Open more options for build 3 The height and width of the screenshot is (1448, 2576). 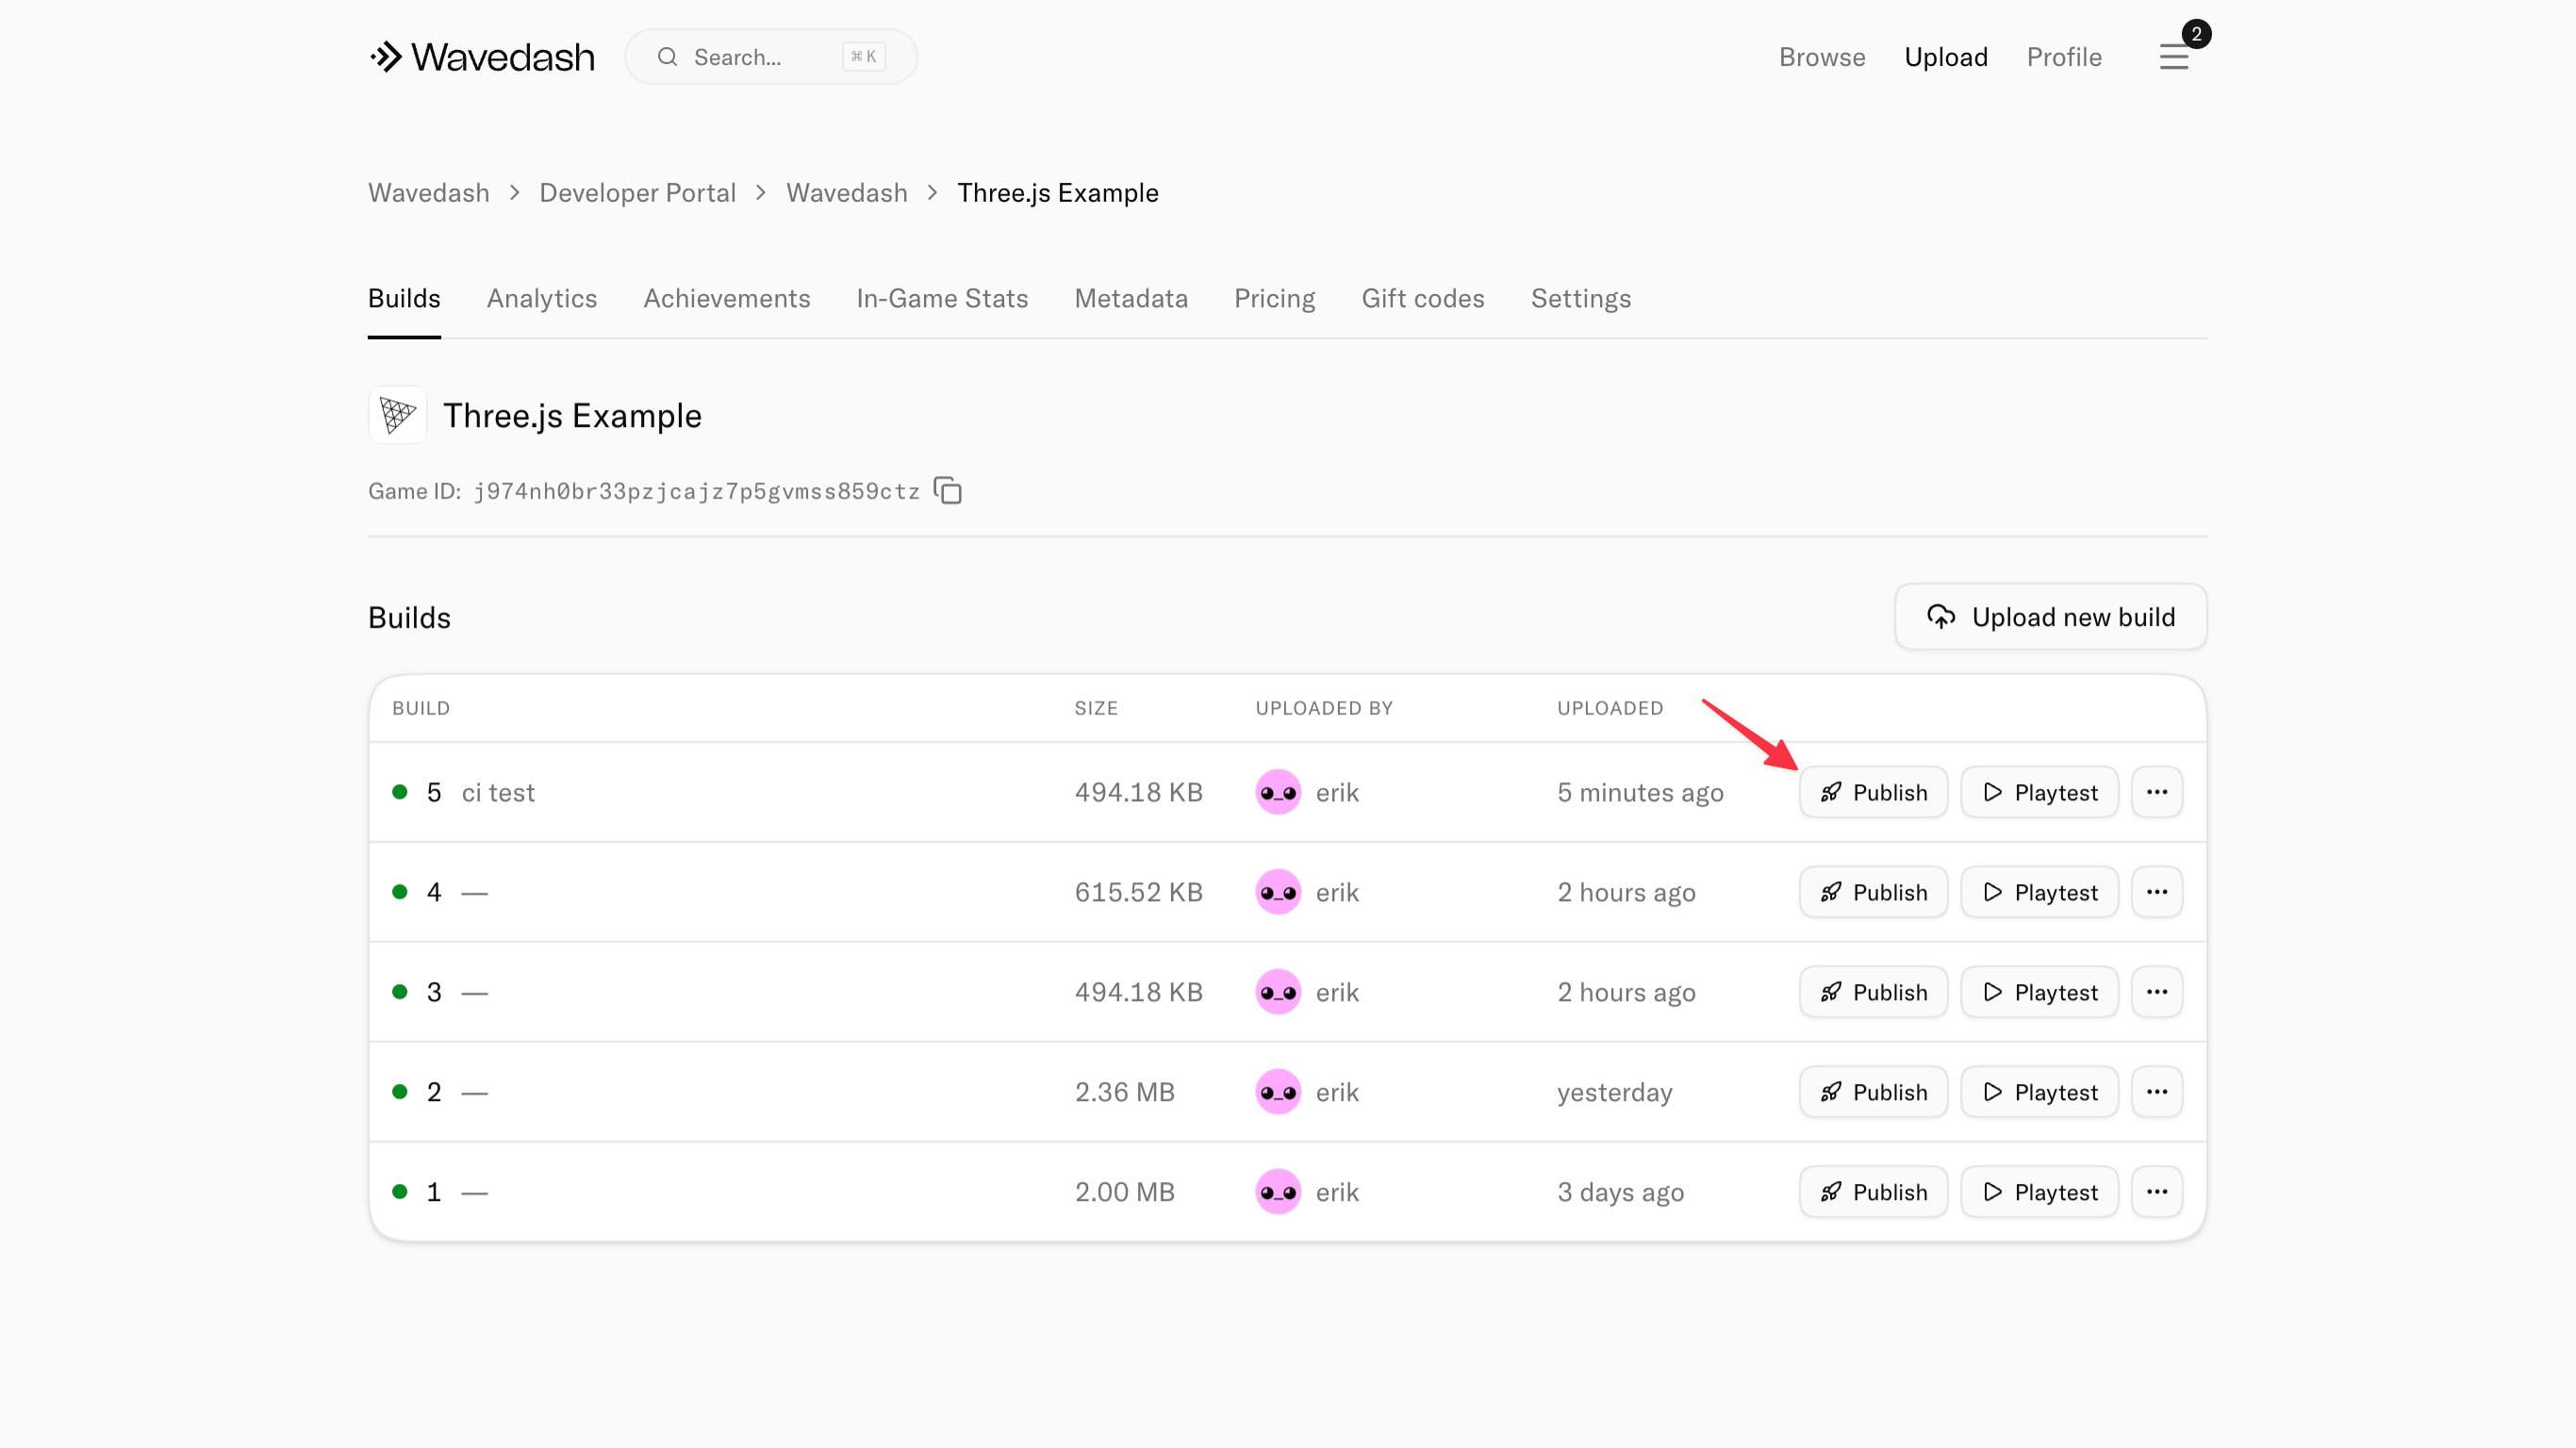pos(2156,992)
